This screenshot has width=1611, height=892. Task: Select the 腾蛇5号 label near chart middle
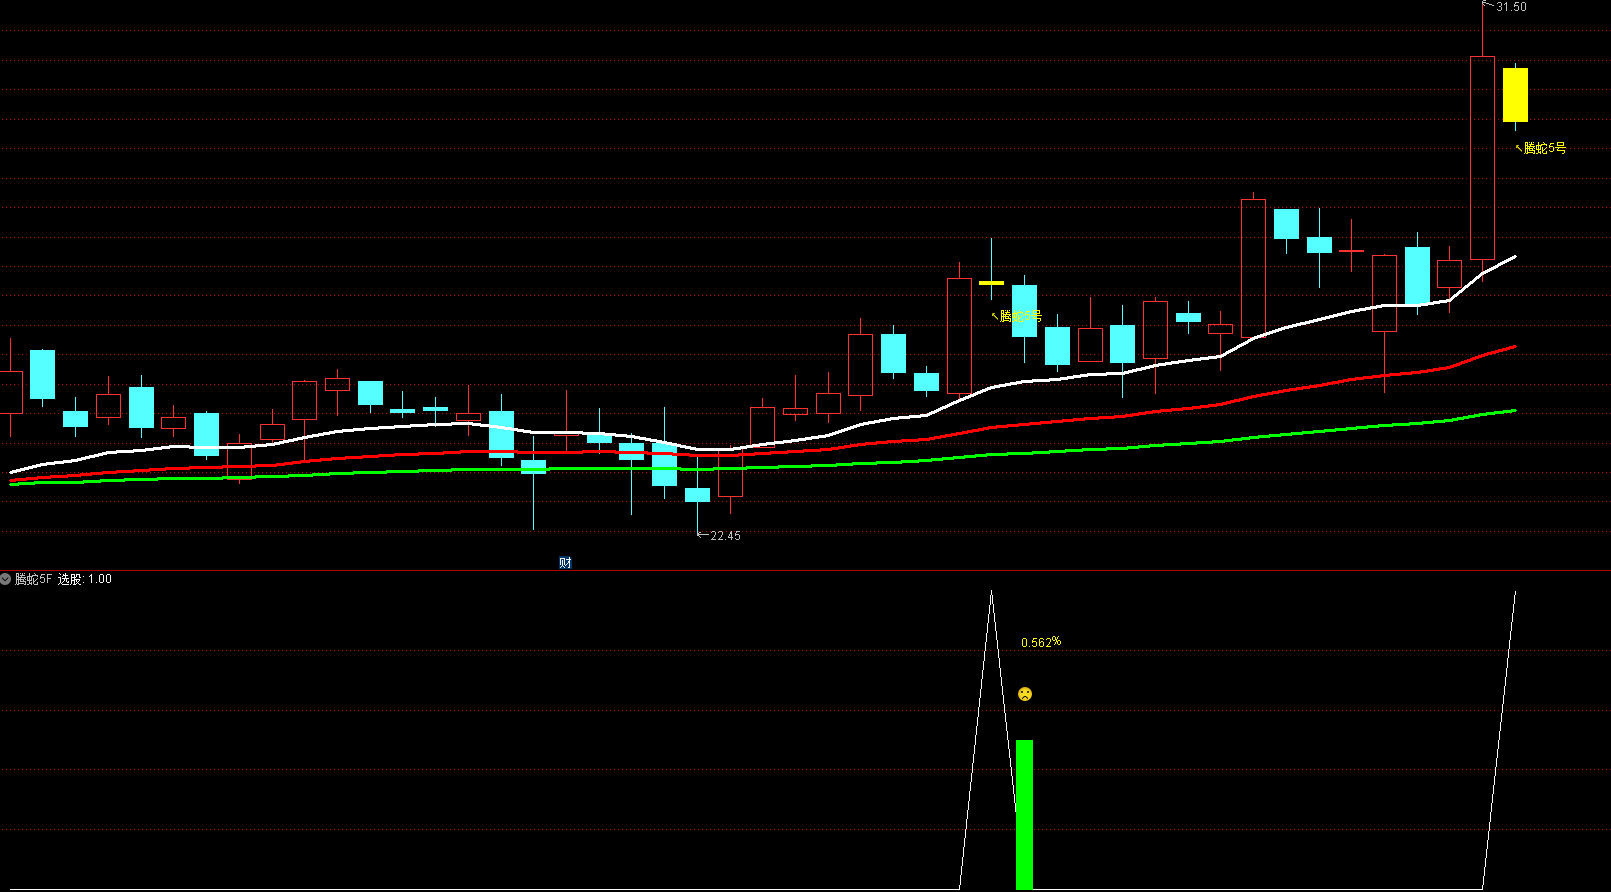coord(1020,316)
